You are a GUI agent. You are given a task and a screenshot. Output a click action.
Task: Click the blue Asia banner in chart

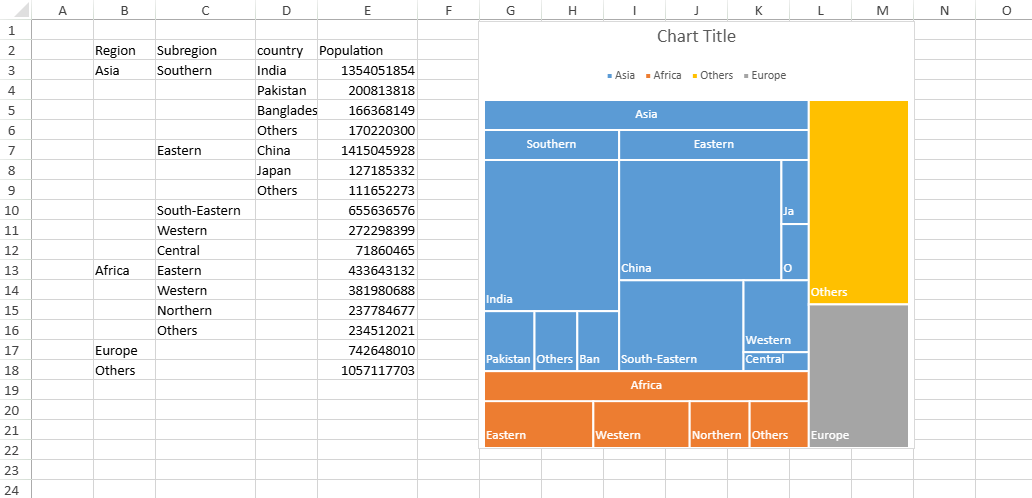click(646, 115)
